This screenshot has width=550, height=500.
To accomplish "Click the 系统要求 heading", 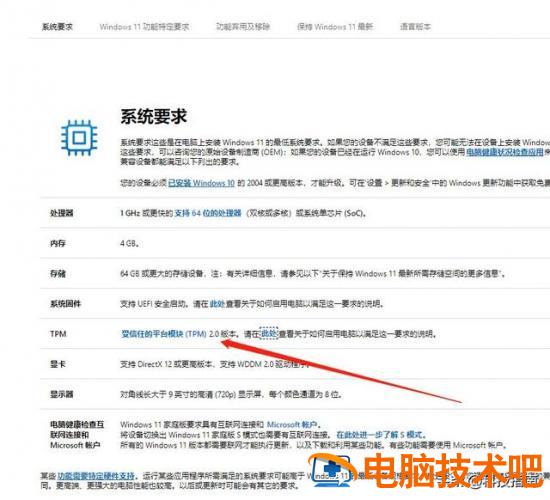I will coord(153,116).
